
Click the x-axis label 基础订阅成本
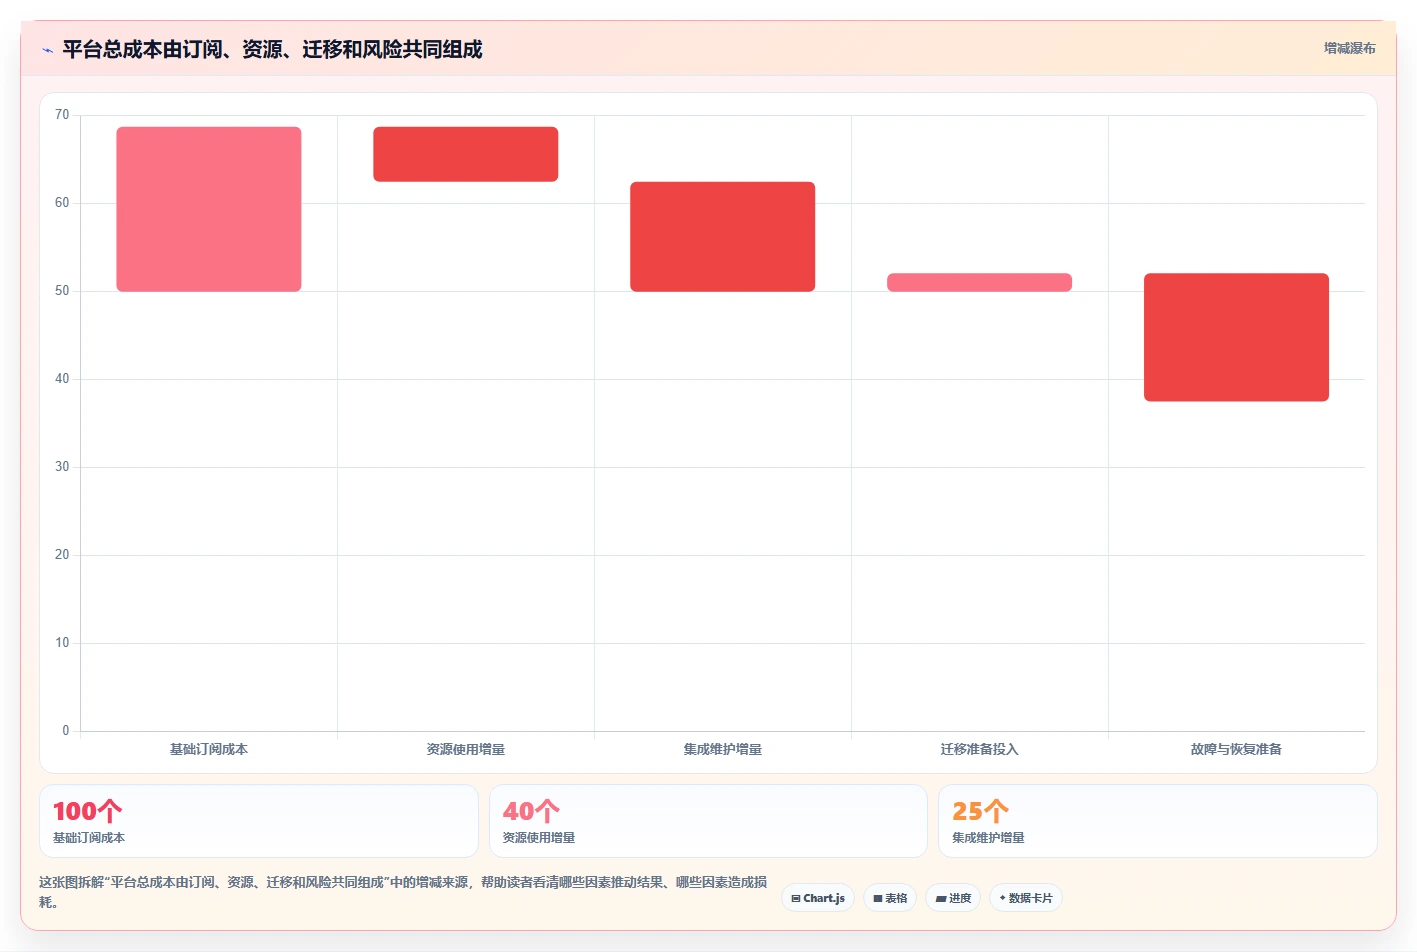point(209,749)
